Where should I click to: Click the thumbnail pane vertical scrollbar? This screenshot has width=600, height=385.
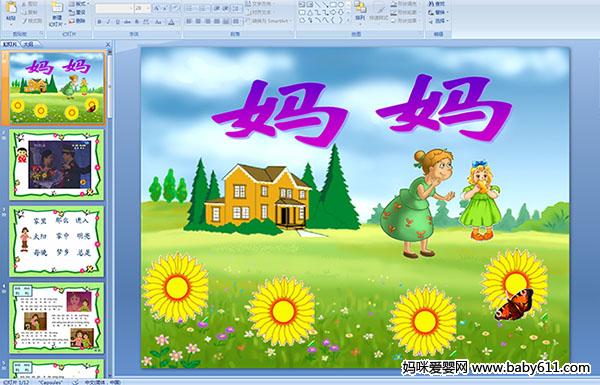pyautogui.click(x=110, y=214)
